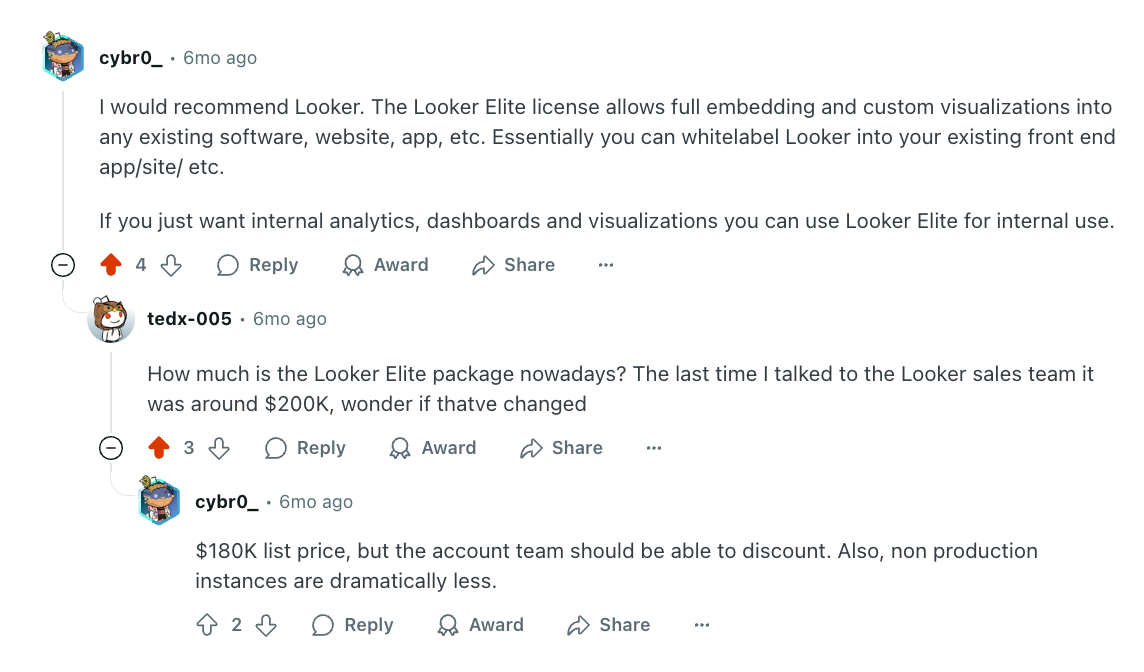The width and height of the screenshot is (1144, 672).
Task: Downvote the bottom cybr0_ reply
Action: coord(265,625)
